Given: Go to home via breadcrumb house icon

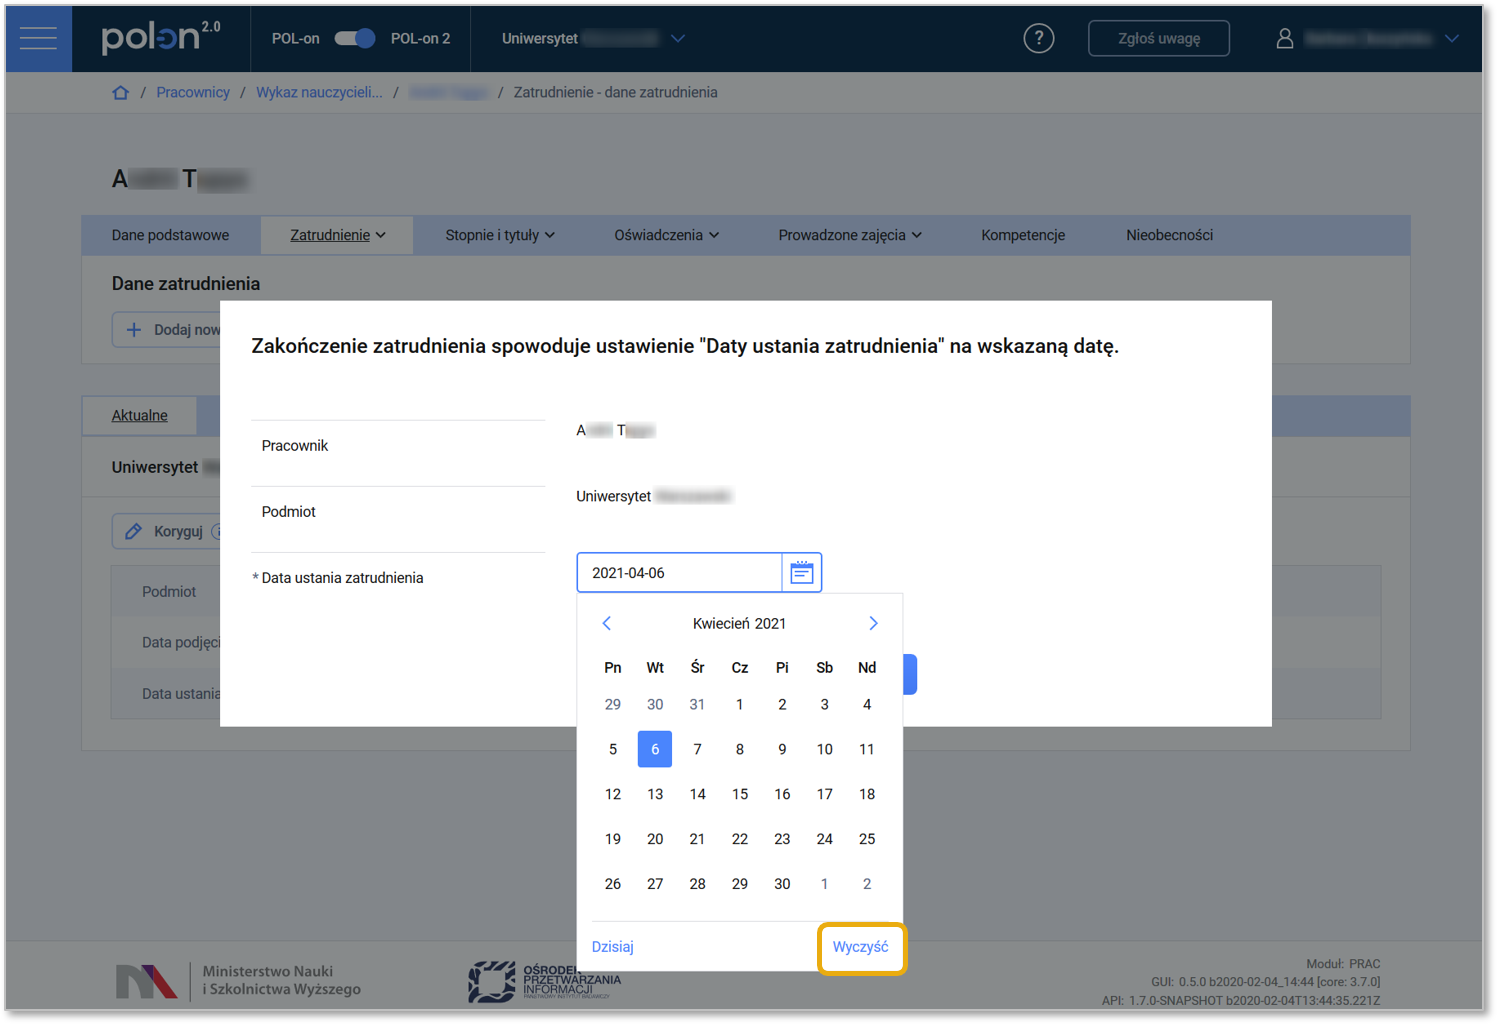Looking at the screenshot, I should (120, 92).
